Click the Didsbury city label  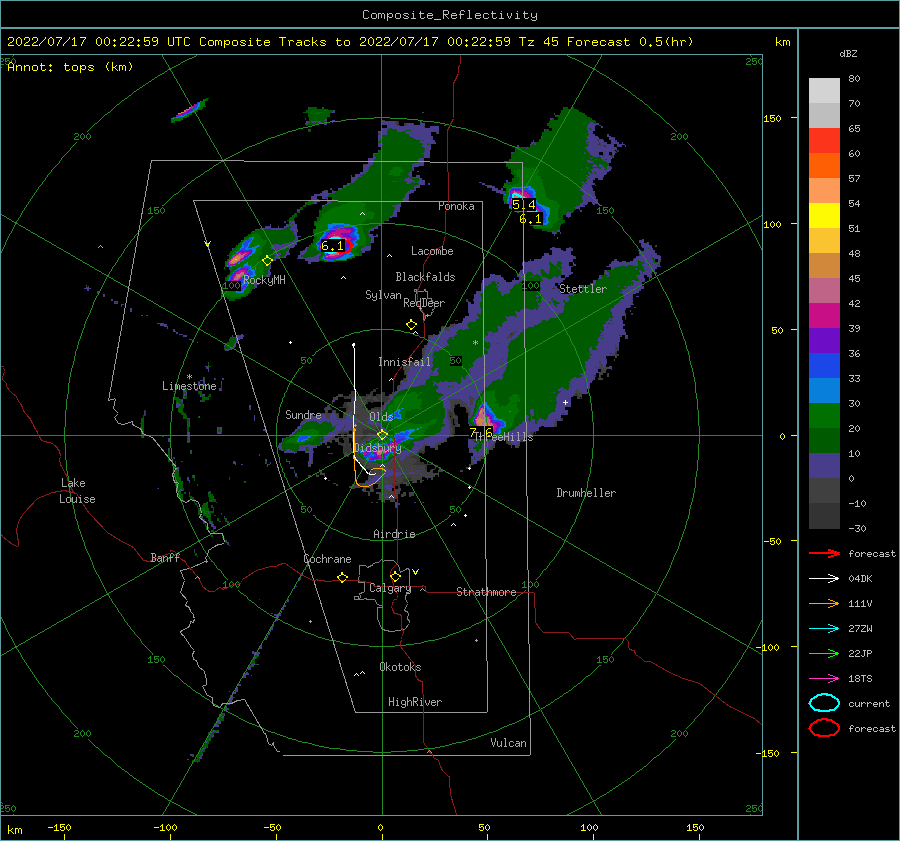(378, 448)
